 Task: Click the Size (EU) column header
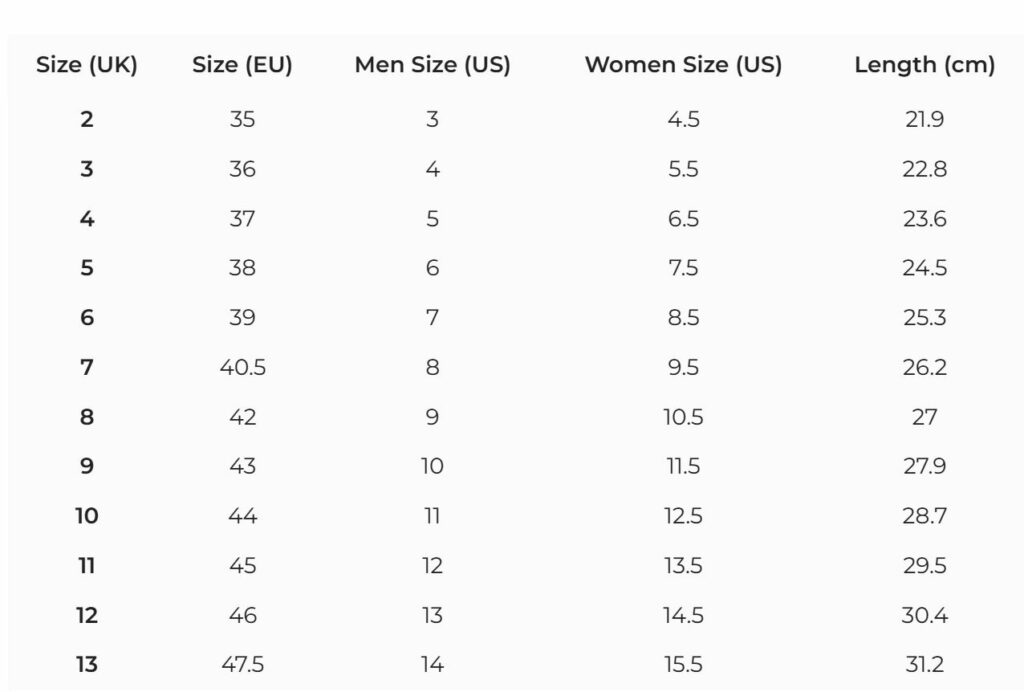click(x=242, y=66)
